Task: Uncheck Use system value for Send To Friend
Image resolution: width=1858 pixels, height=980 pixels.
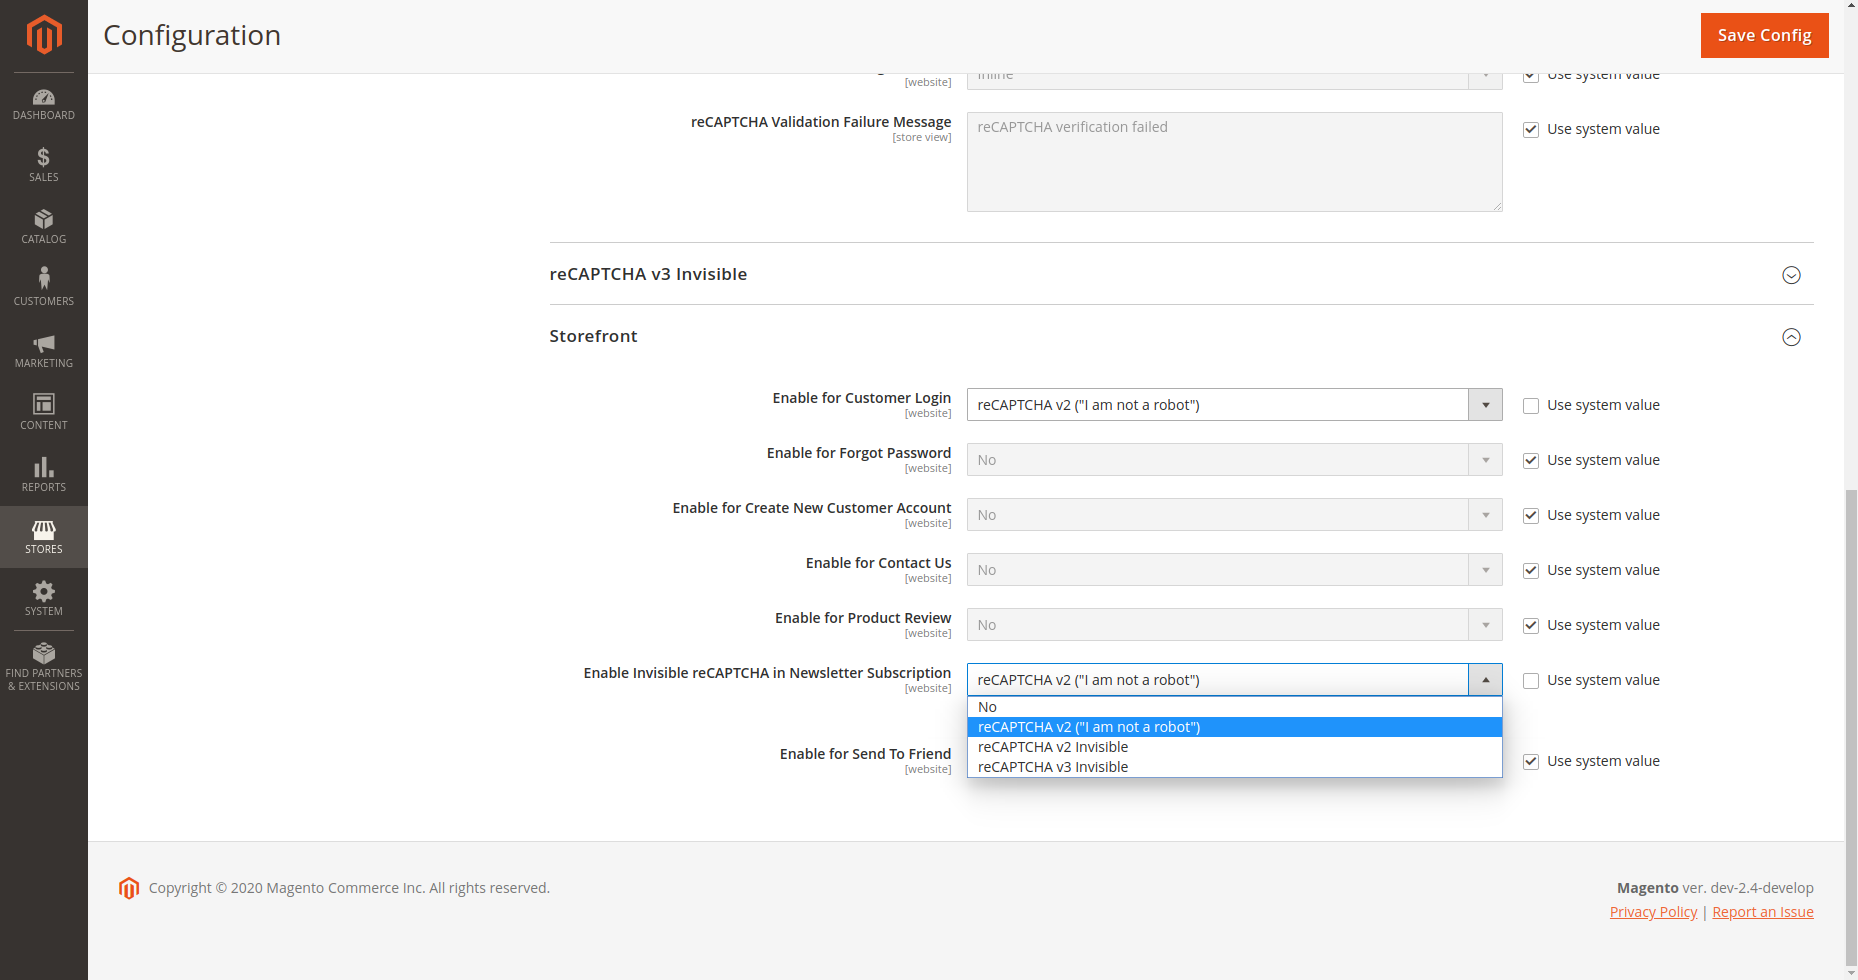Action: tap(1531, 762)
